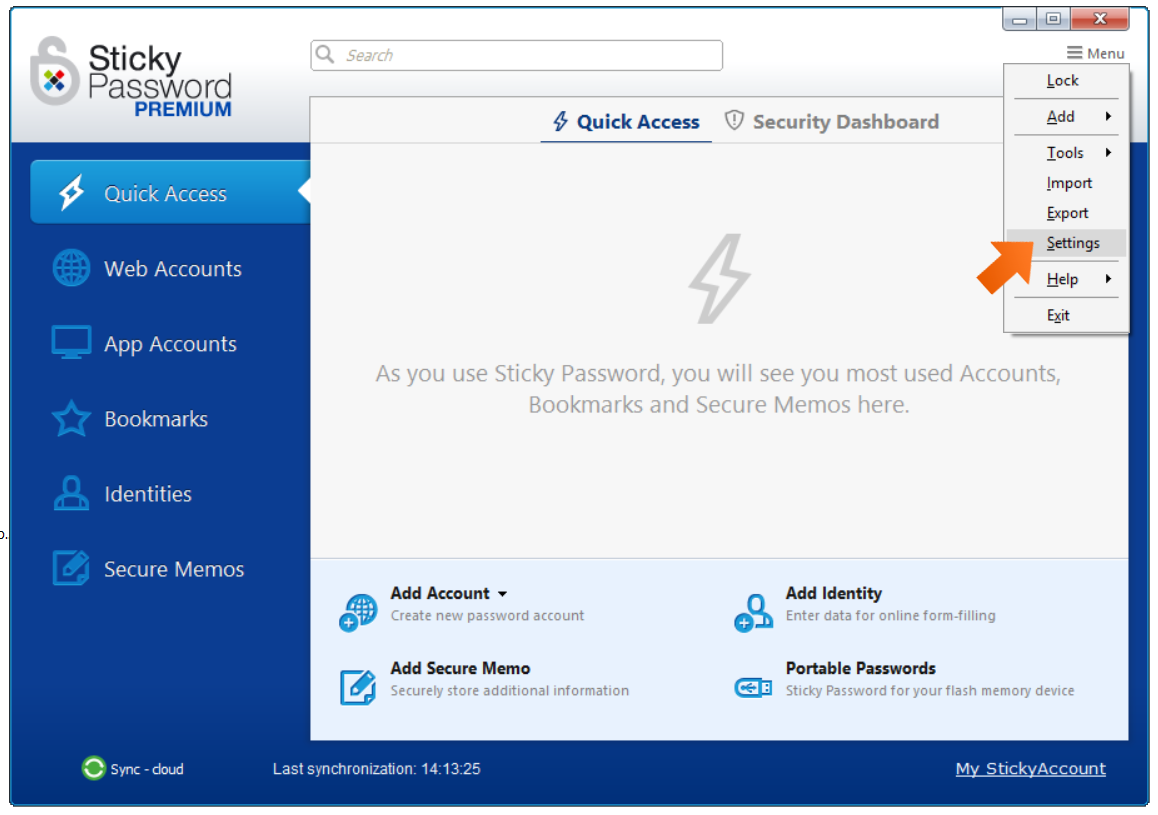The image size is (1158, 815).
Task: Switch to the Security Dashboard tab
Action: [x=832, y=121]
